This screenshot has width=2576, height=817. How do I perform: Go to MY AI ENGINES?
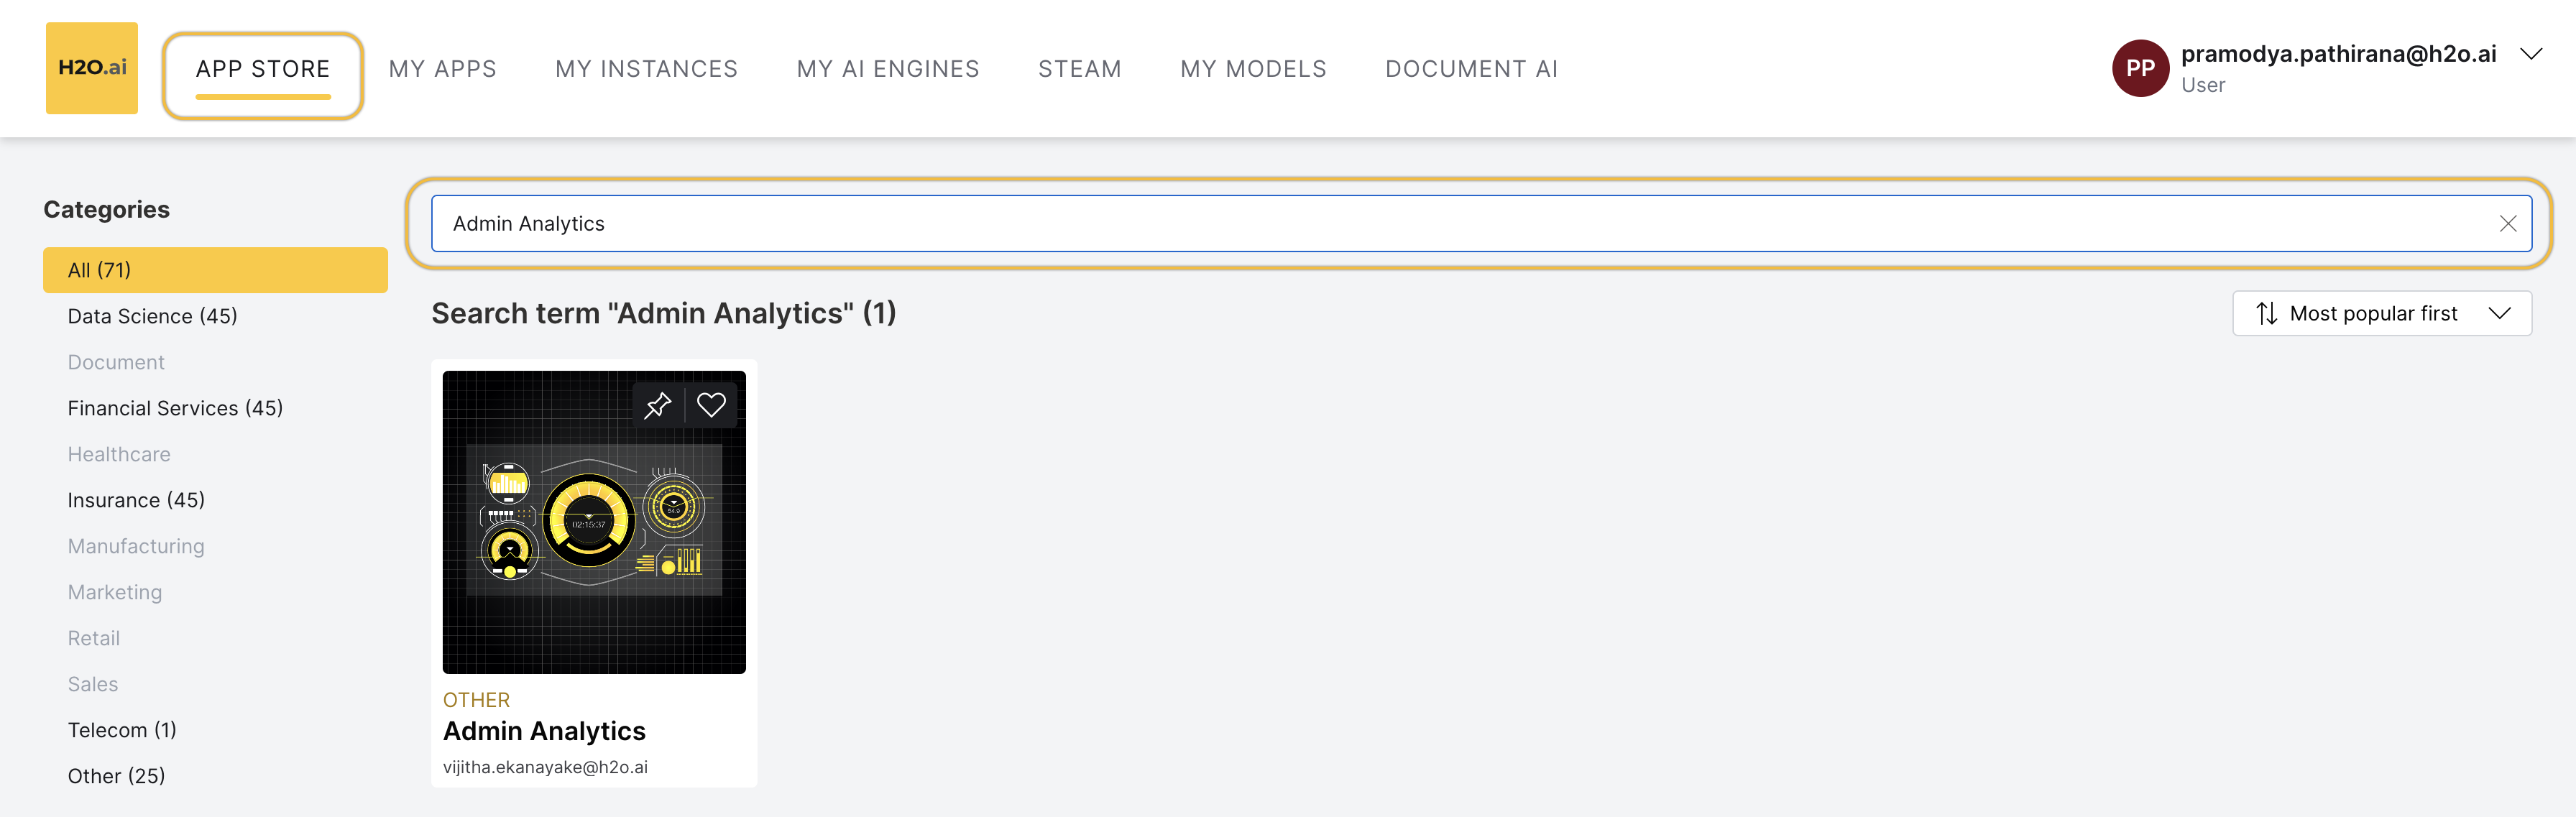point(888,68)
